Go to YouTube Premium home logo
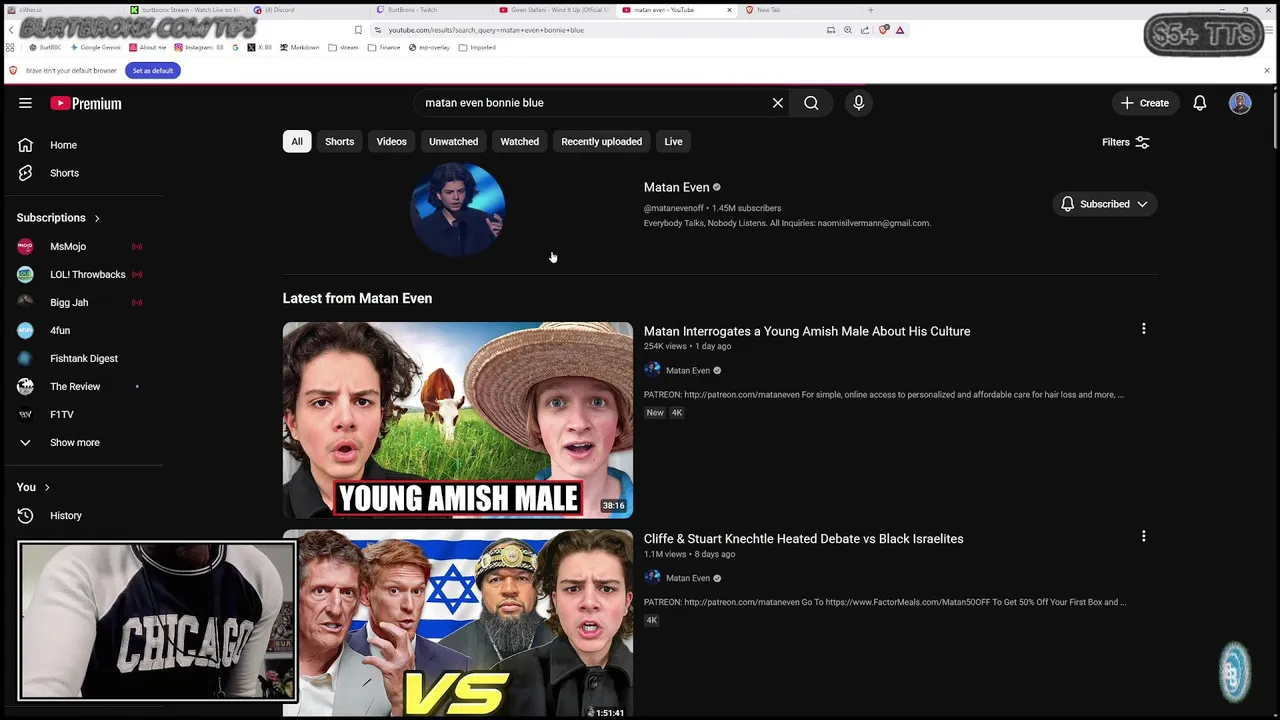 coord(86,103)
